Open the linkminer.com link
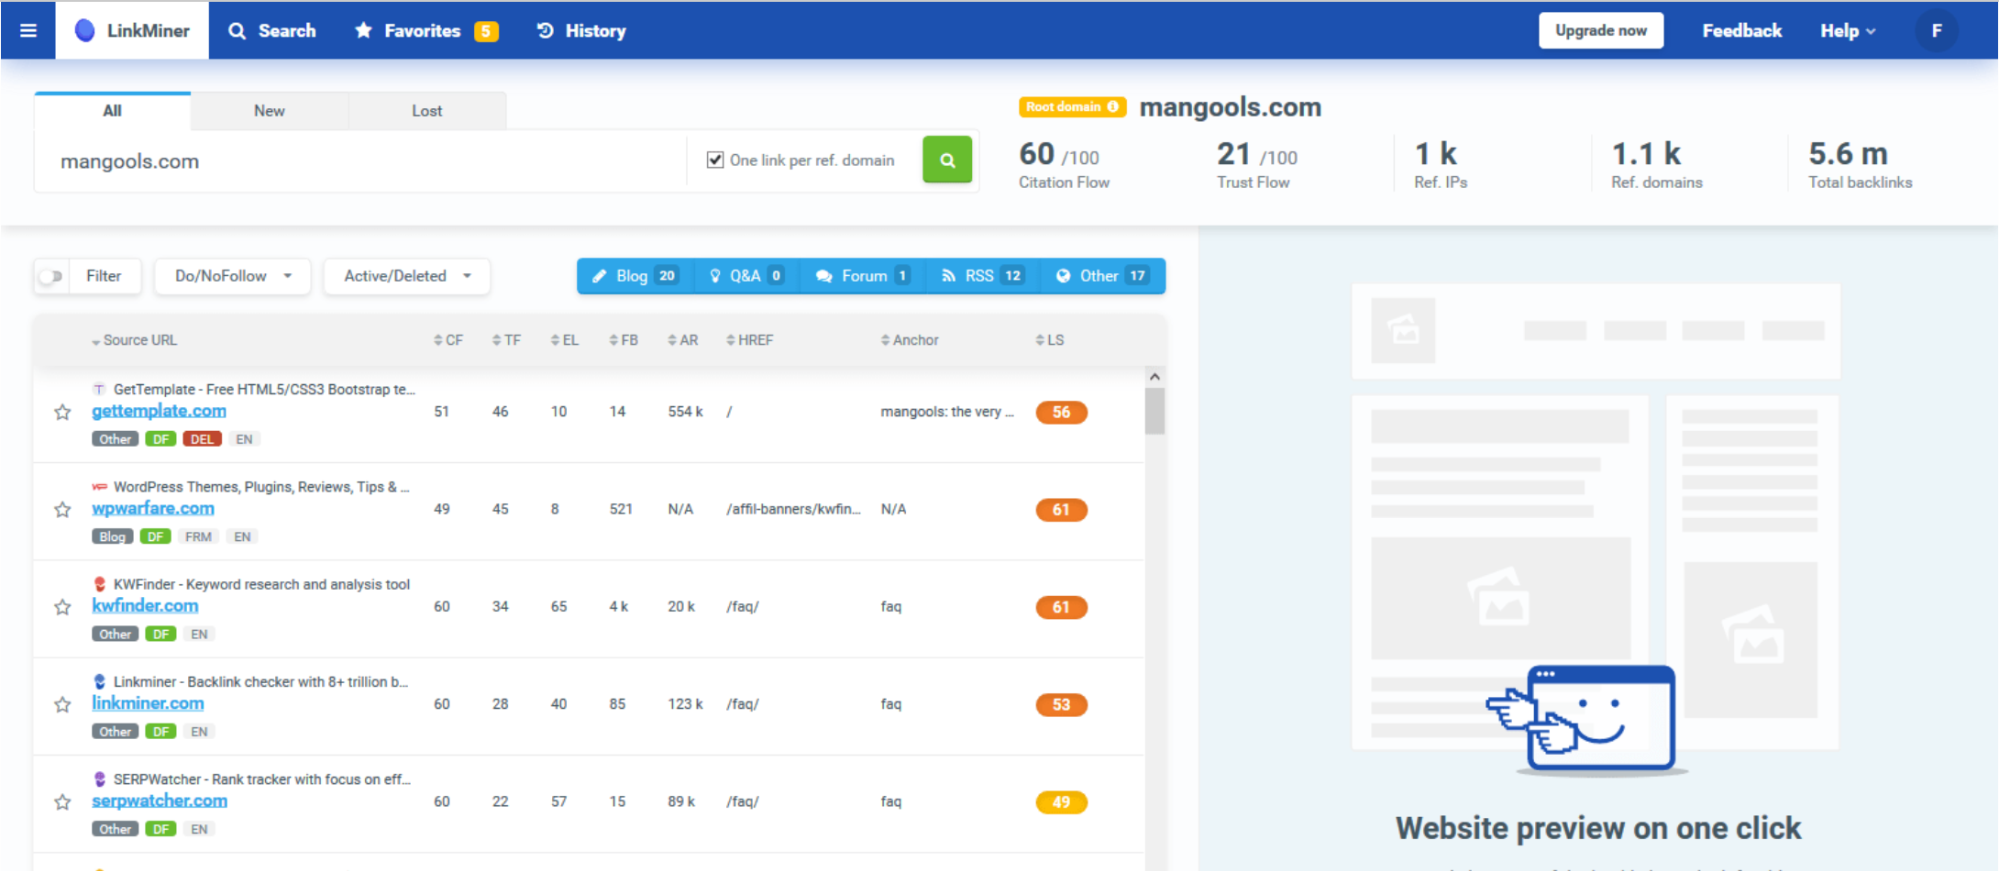Image resolution: width=1999 pixels, height=872 pixels. 148,703
